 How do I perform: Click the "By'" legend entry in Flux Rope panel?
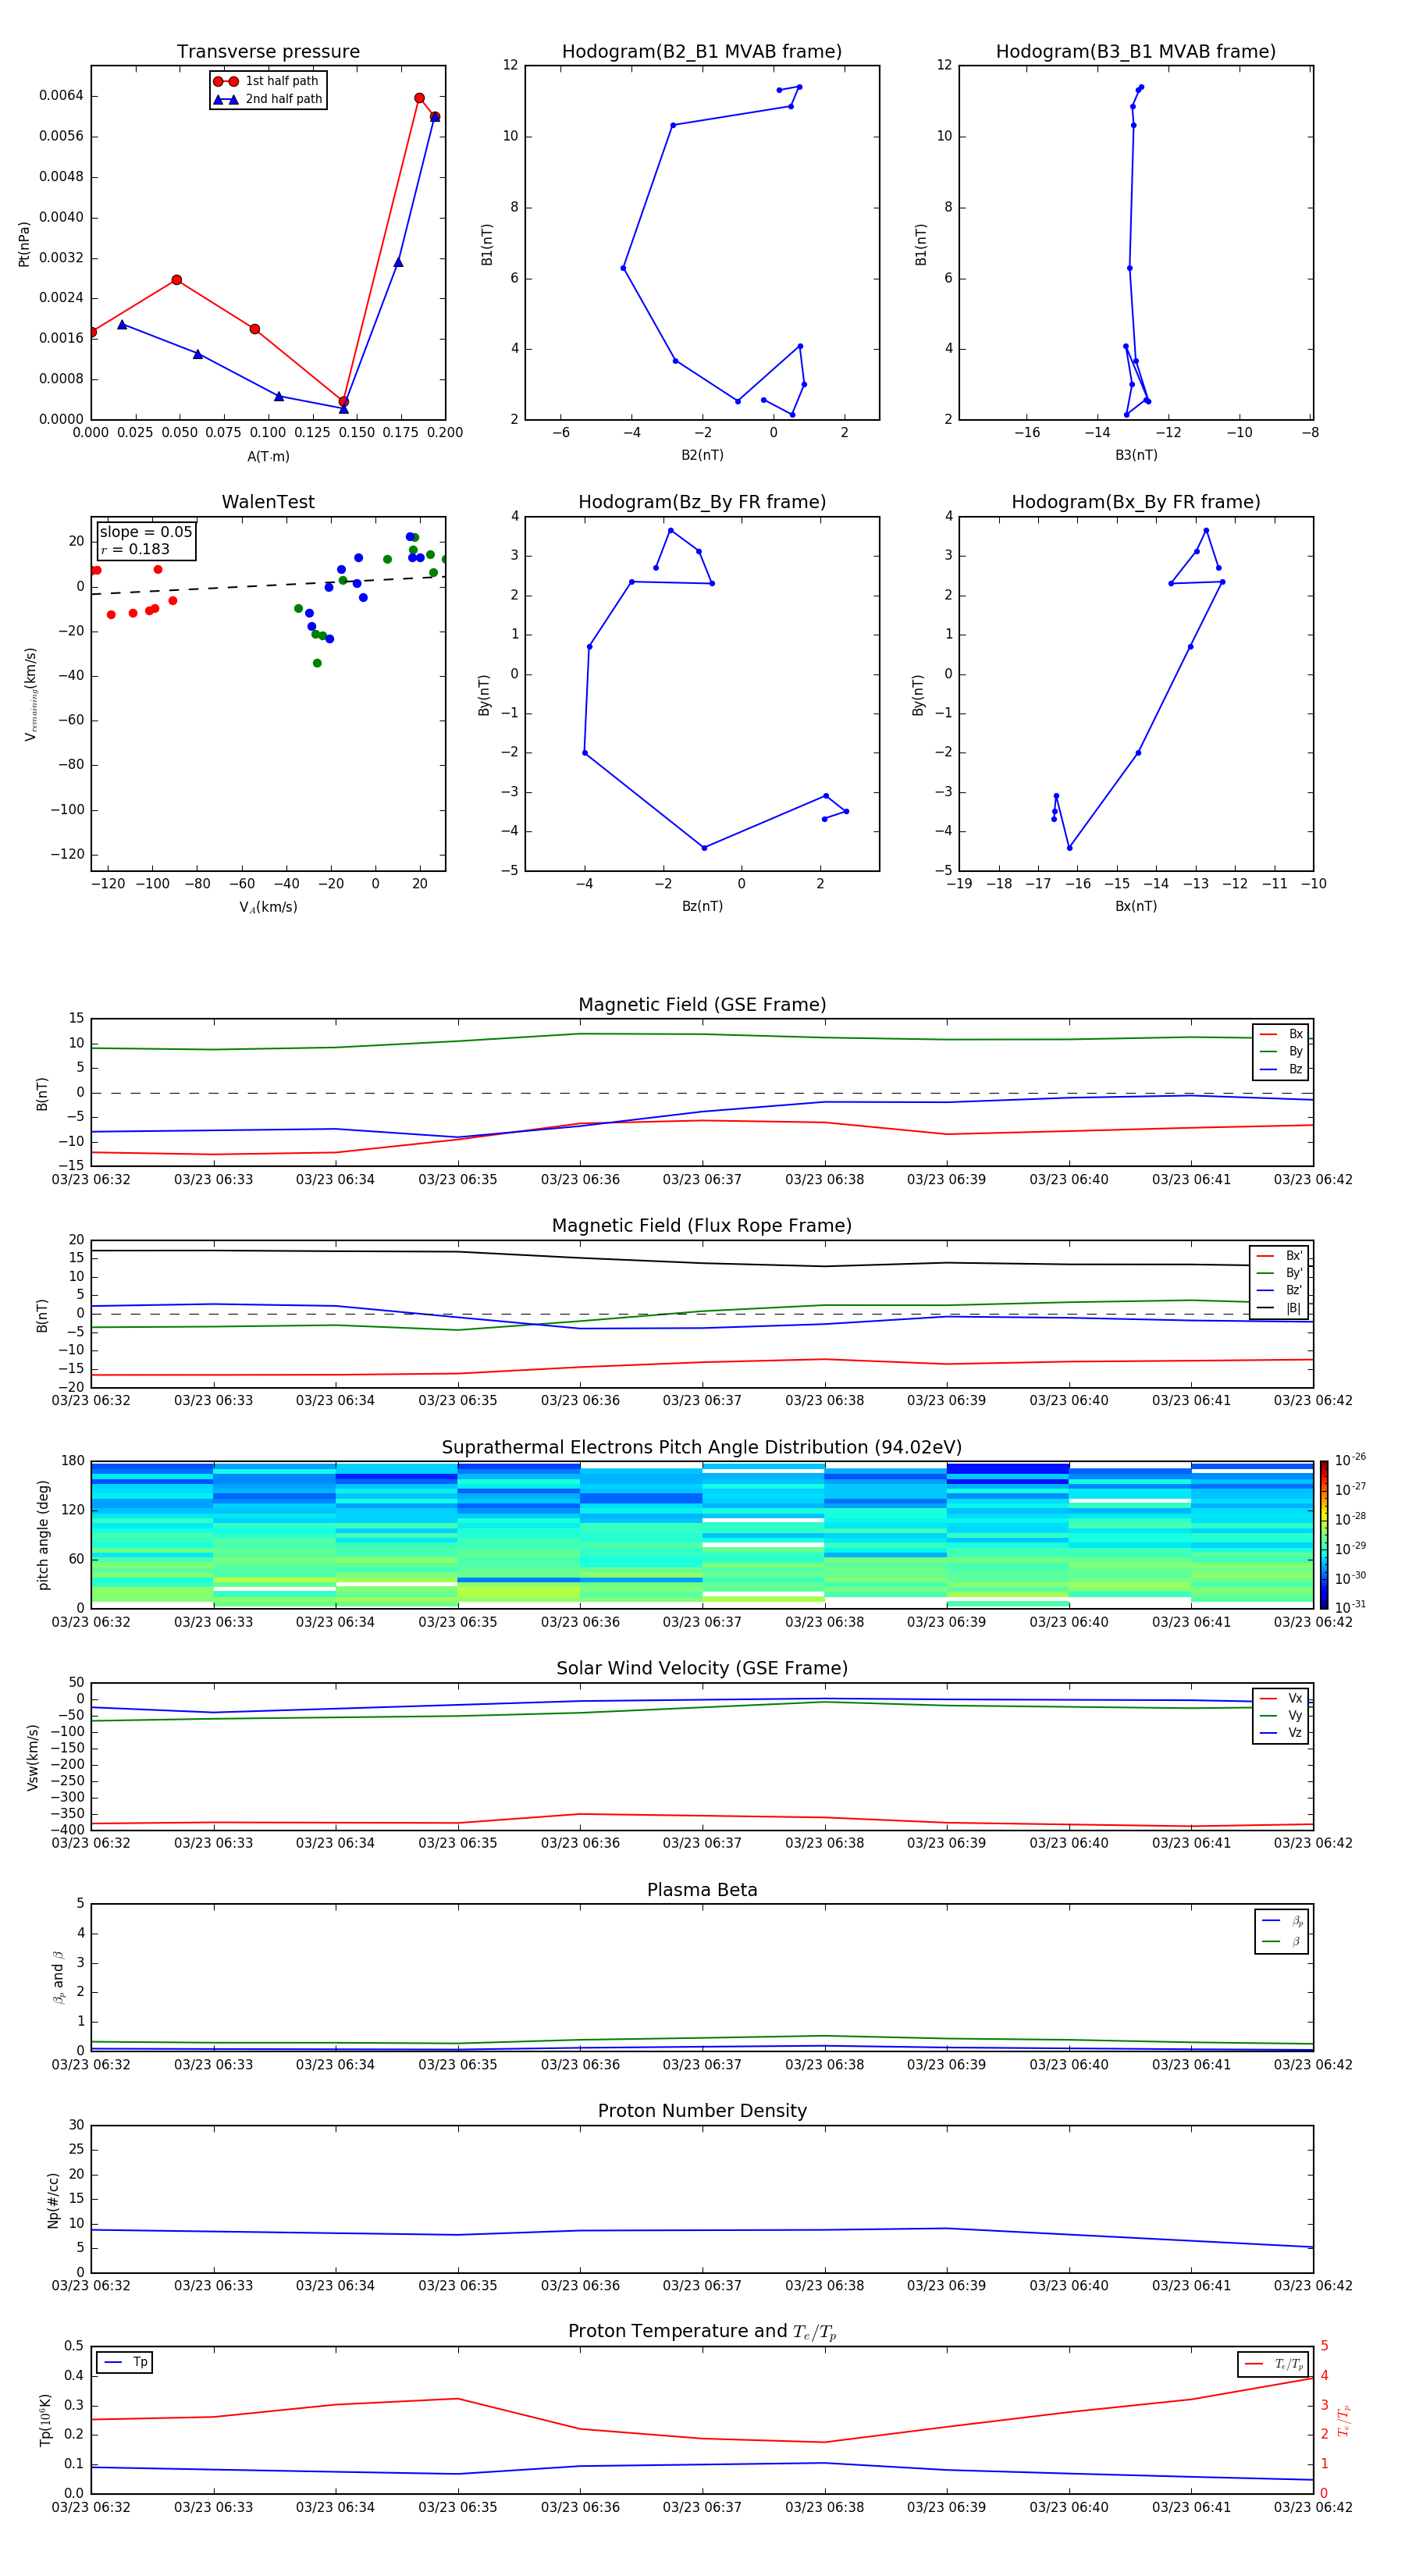pyautogui.click(x=1280, y=1273)
